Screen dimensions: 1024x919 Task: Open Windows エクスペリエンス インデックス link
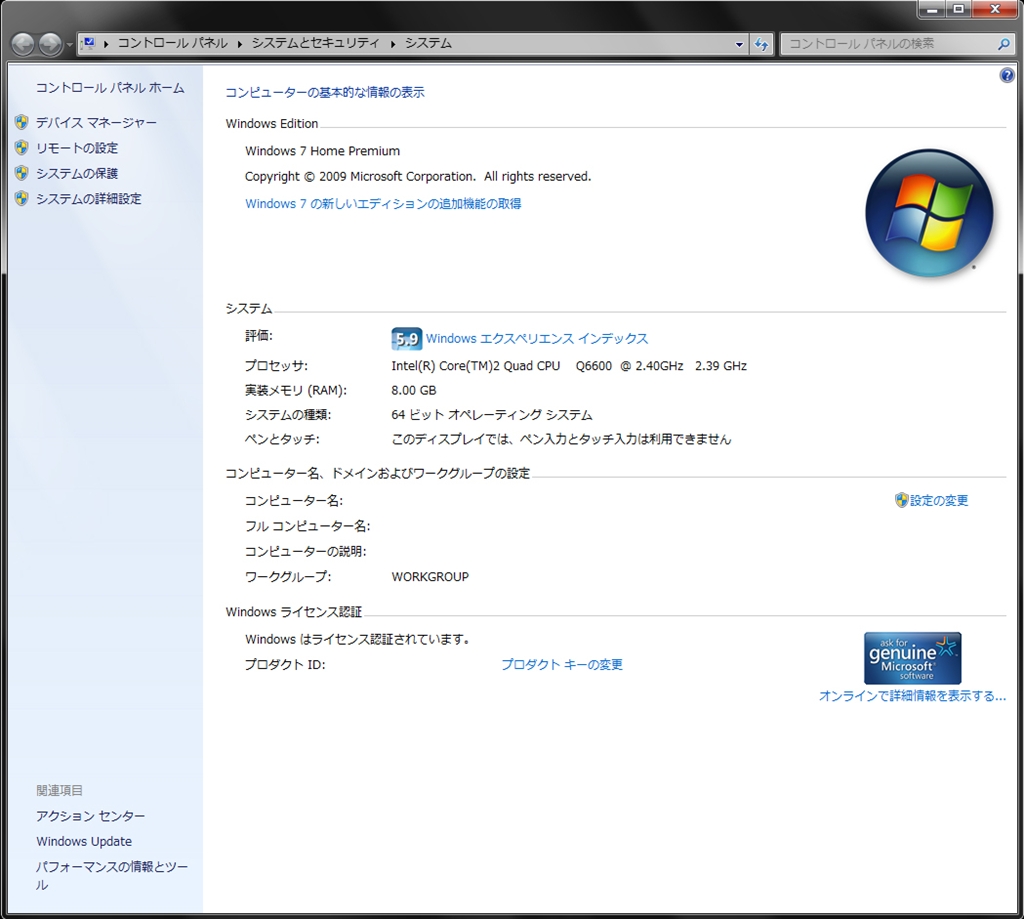pos(537,339)
